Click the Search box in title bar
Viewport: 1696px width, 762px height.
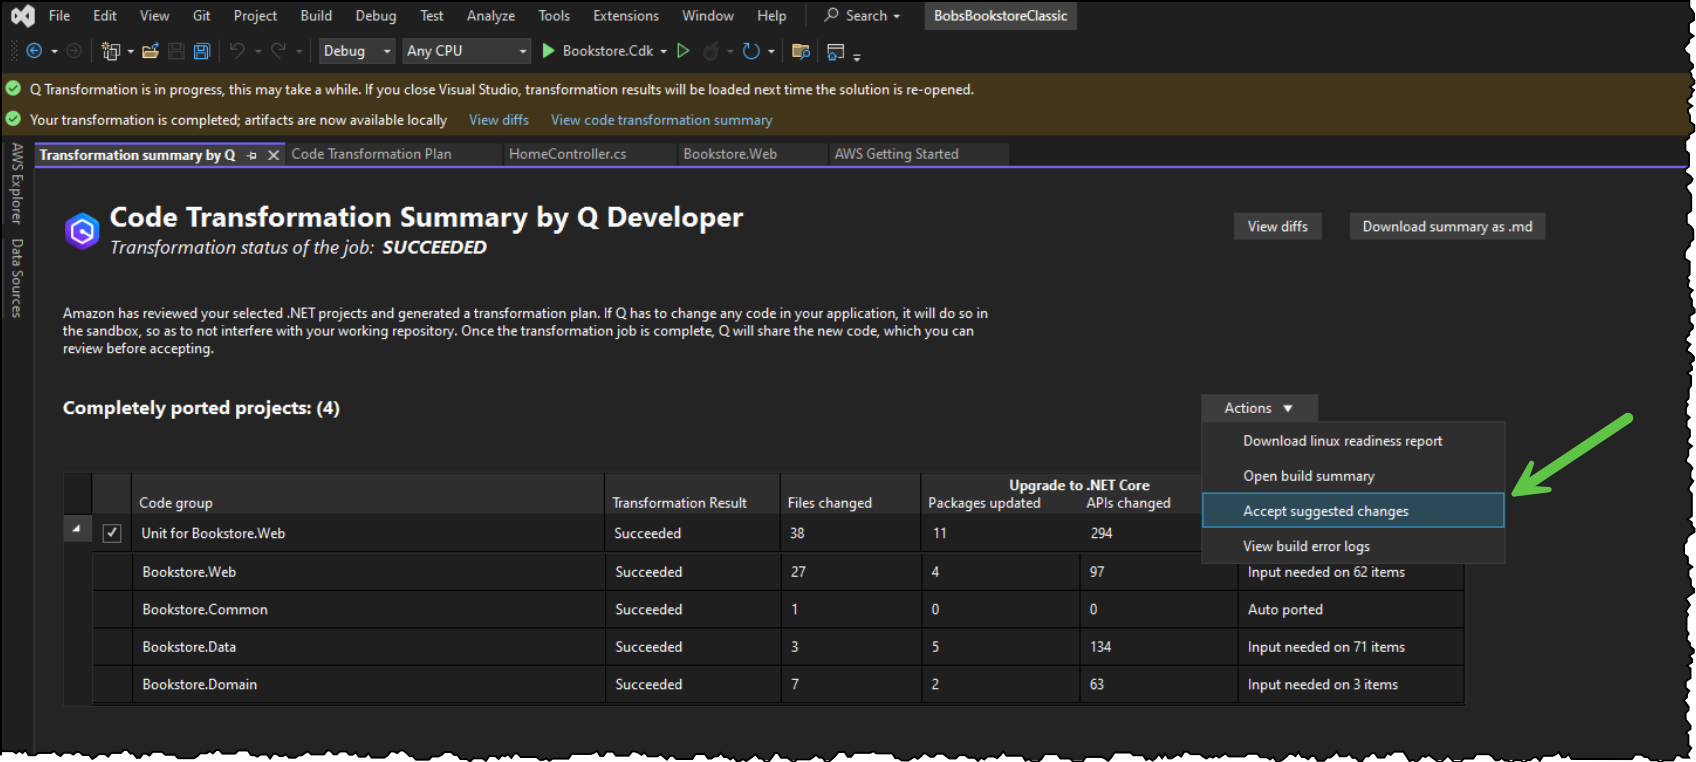point(863,16)
